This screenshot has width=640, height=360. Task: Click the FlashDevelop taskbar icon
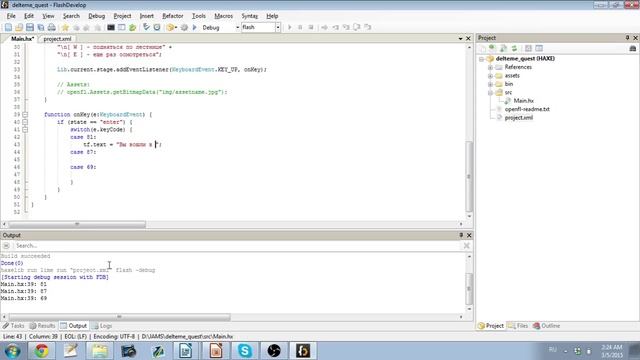(x=303, y=351)
